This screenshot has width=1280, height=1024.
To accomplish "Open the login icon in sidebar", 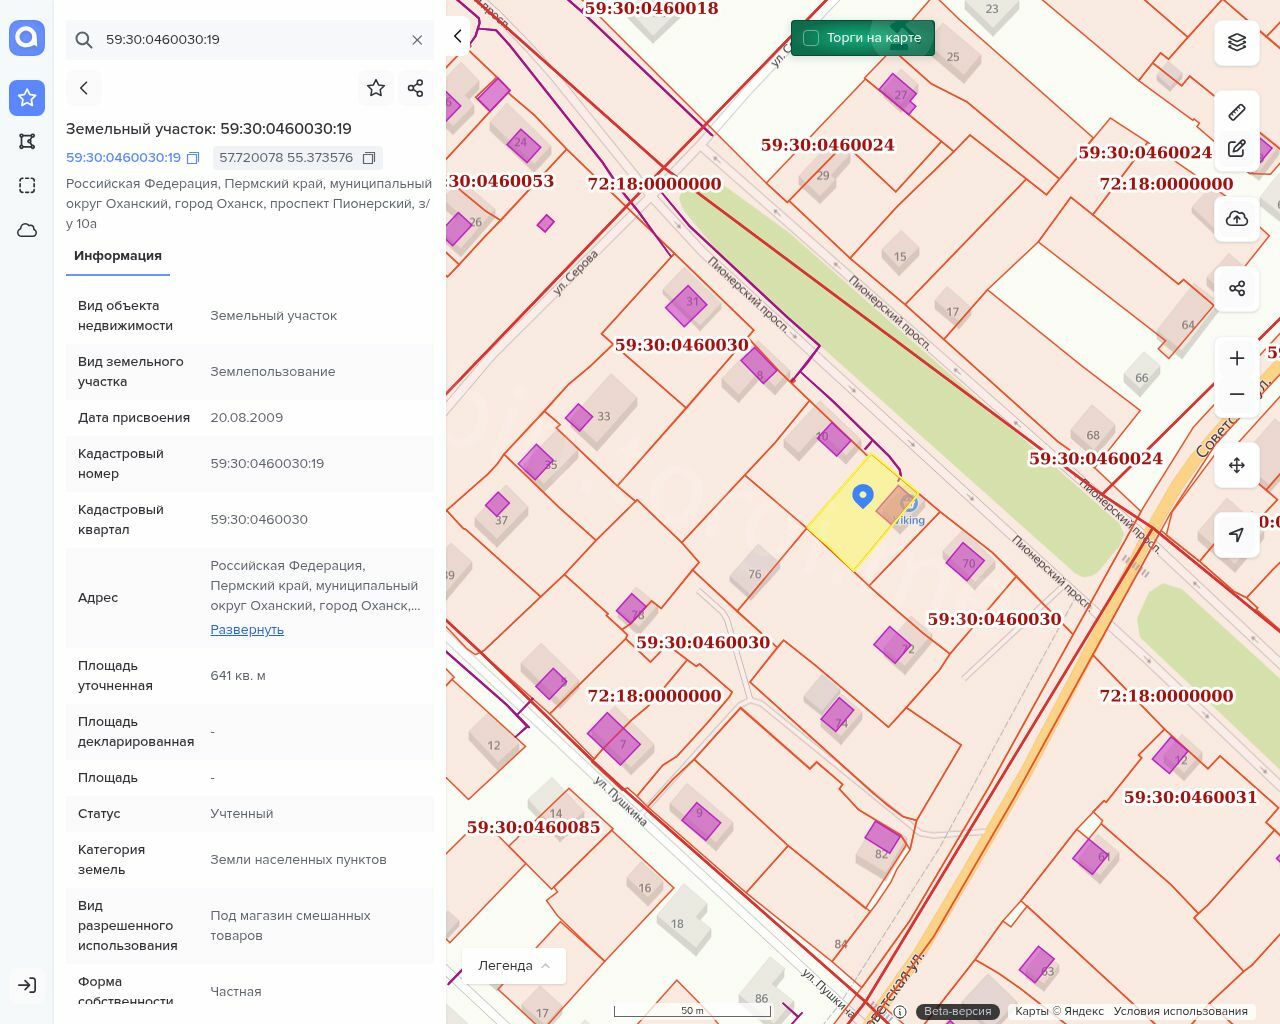I will 27,985.
